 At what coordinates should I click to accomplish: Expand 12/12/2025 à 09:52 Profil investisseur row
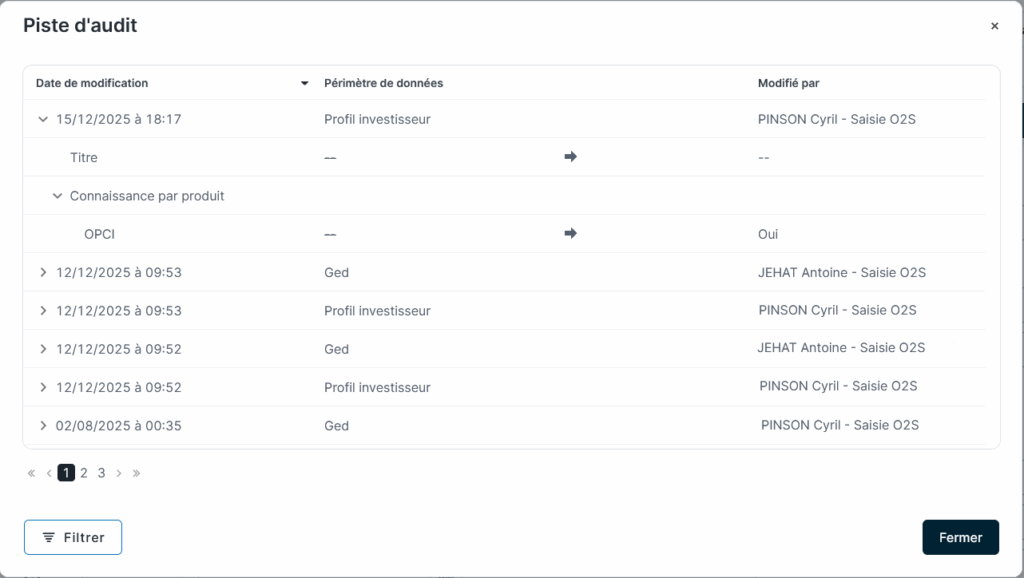click(43, 387)
